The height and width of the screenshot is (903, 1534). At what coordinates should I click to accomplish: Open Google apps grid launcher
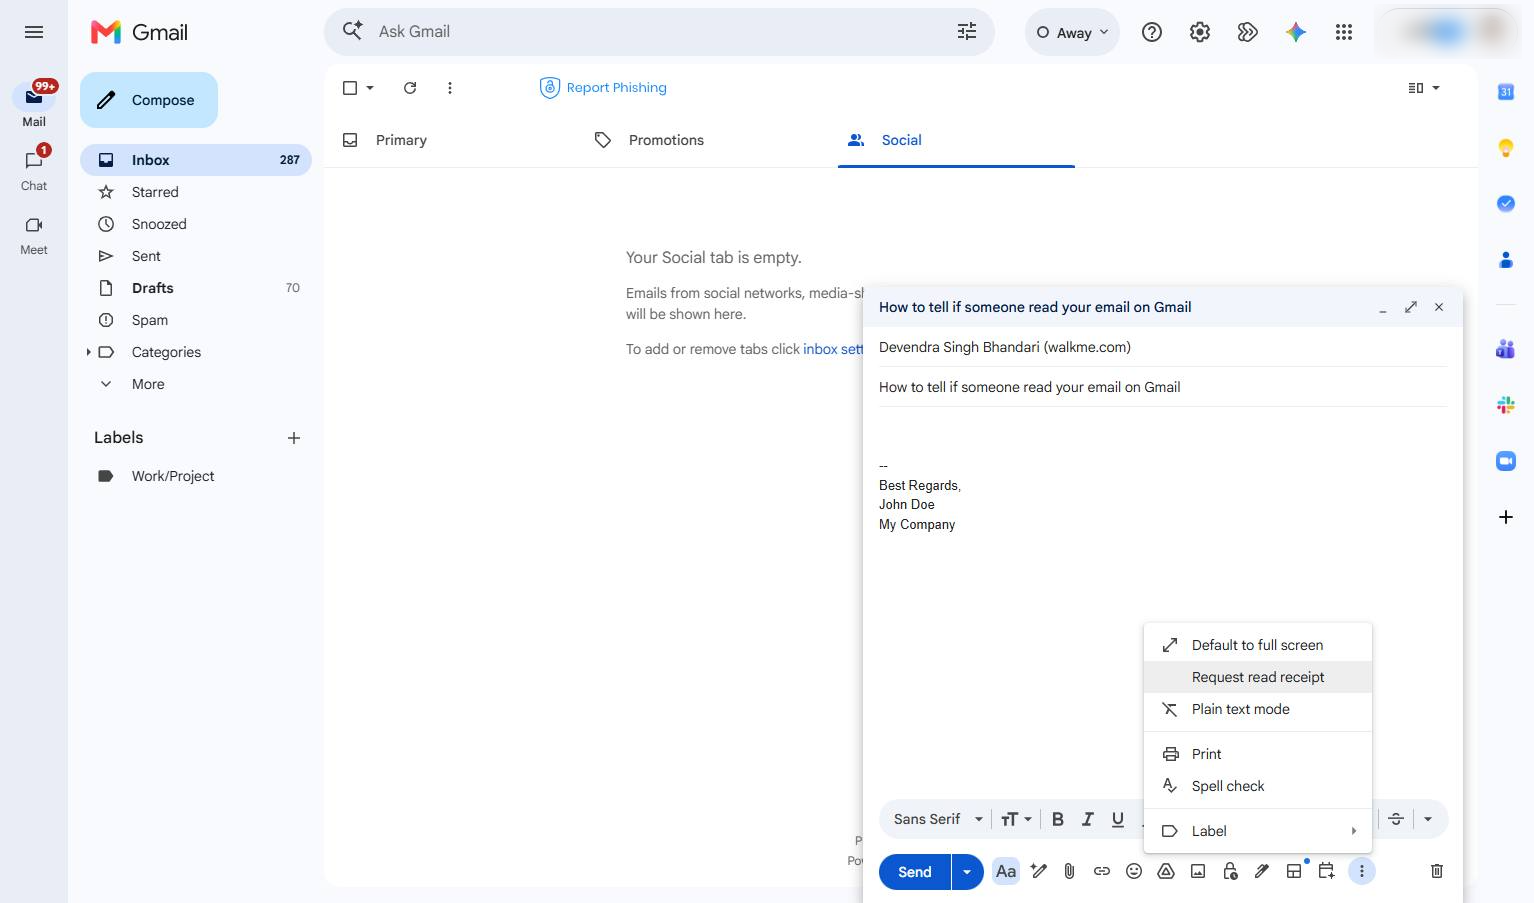(x=1344, y=32)
